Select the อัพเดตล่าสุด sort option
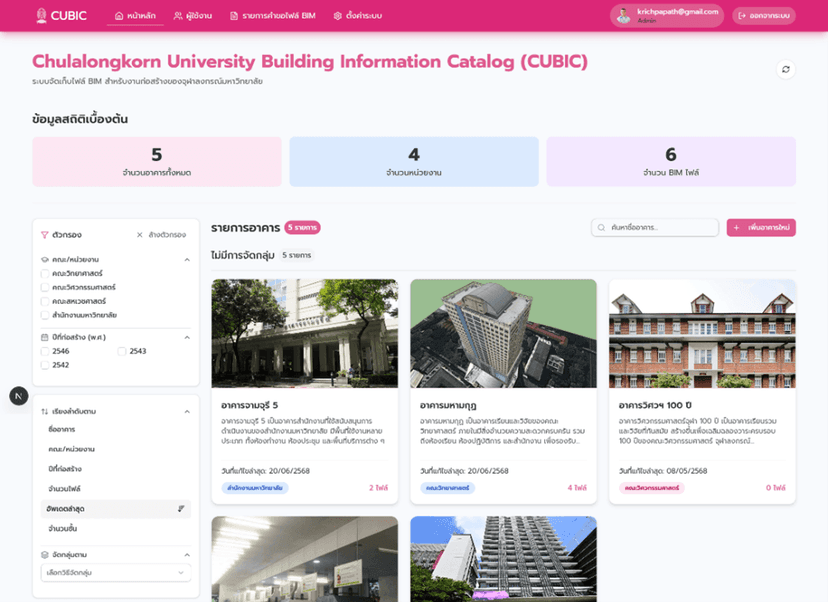This screenshot has height=602, width=828. pyautogui.click(x=116, y=509)
